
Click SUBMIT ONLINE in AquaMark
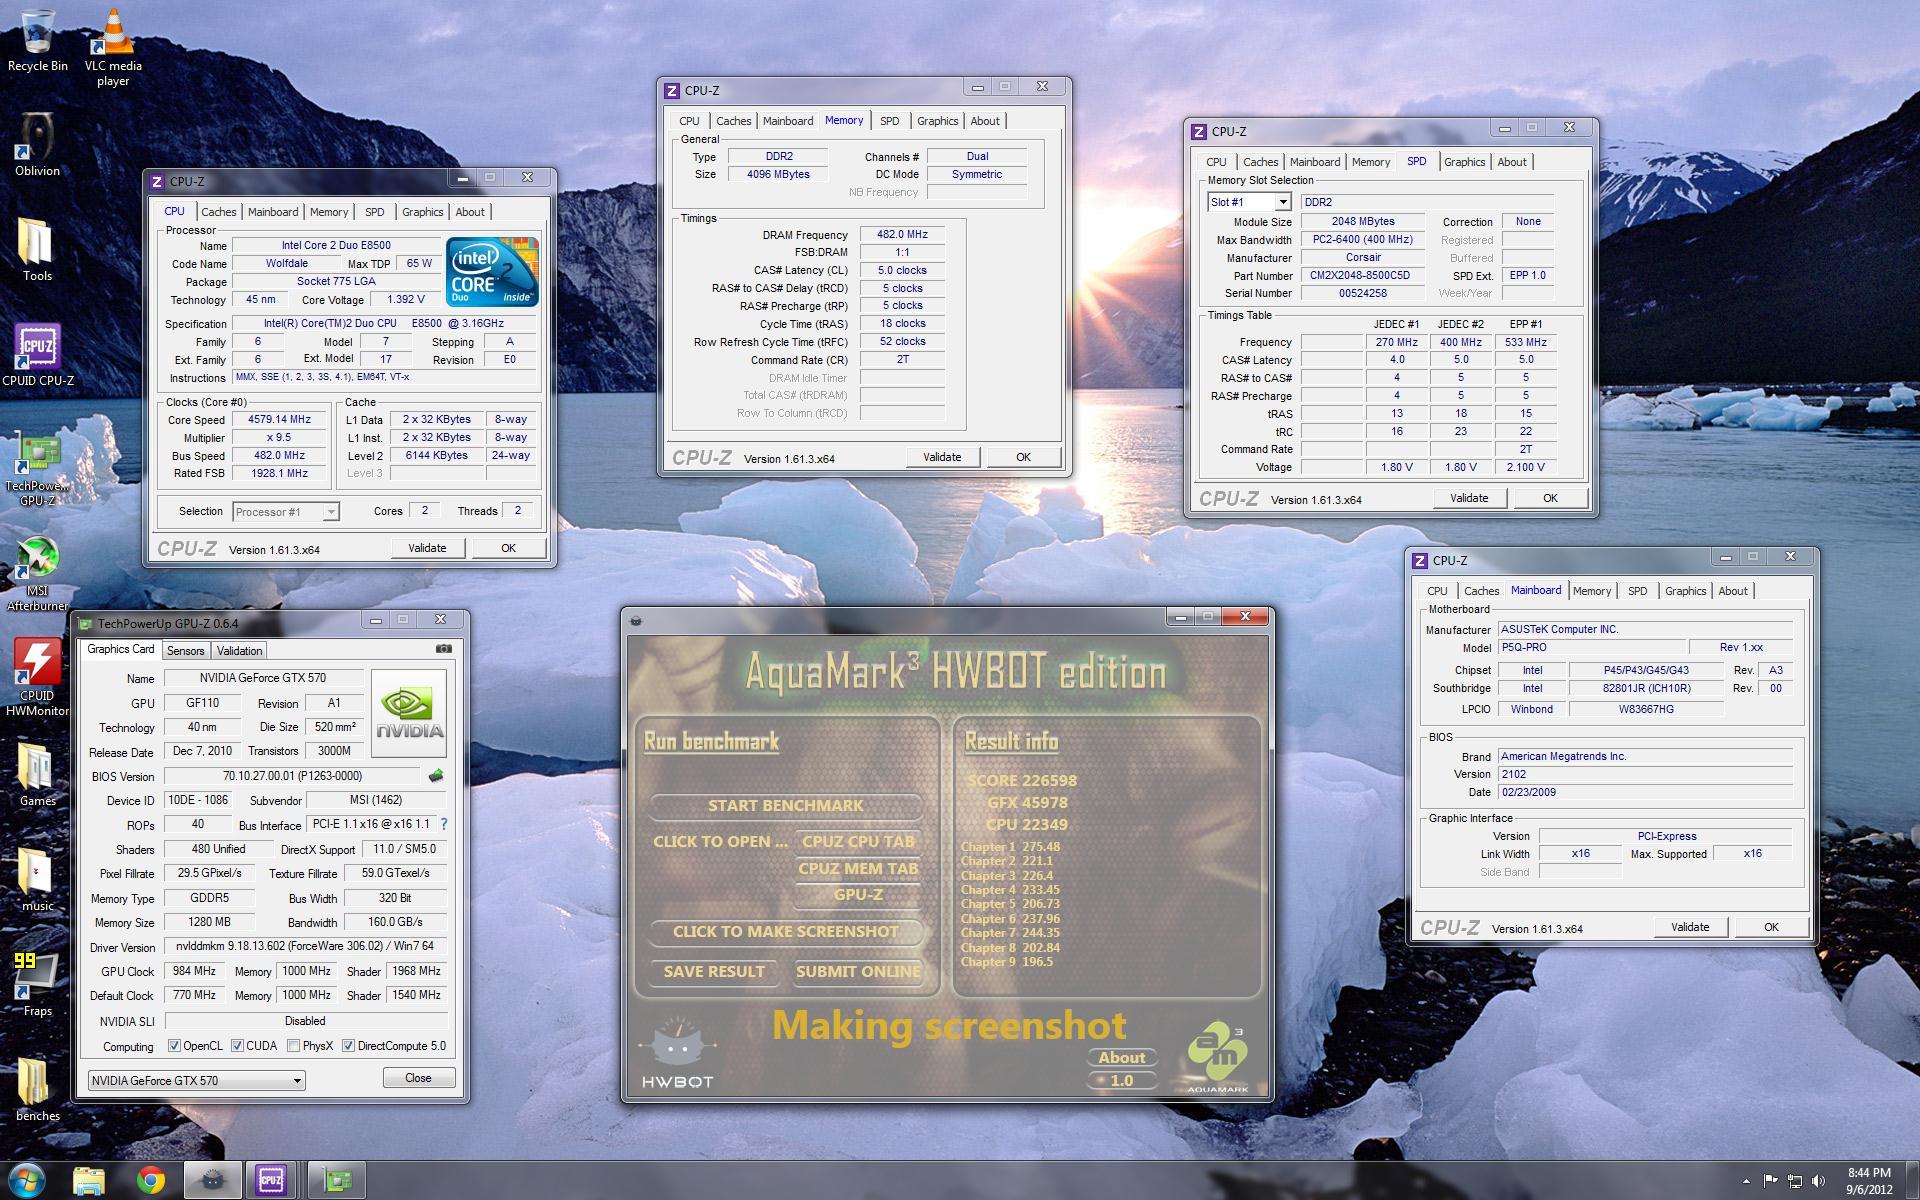[857, 972]
